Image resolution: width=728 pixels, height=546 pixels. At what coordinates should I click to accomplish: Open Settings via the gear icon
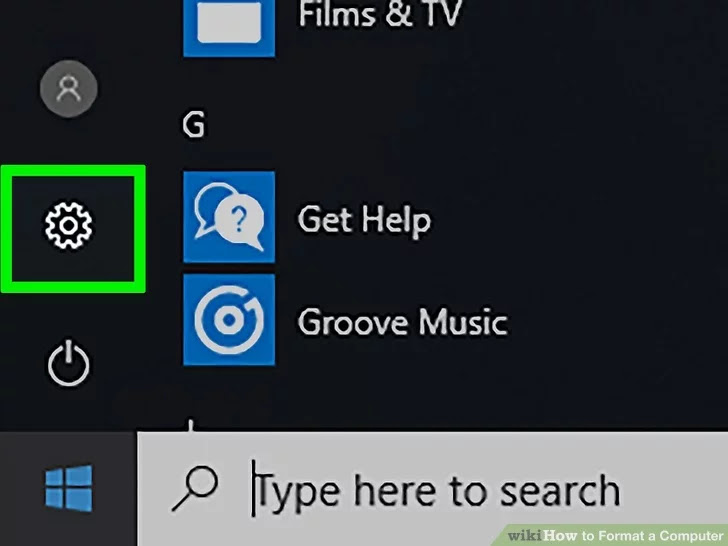[x=69, y=225]
